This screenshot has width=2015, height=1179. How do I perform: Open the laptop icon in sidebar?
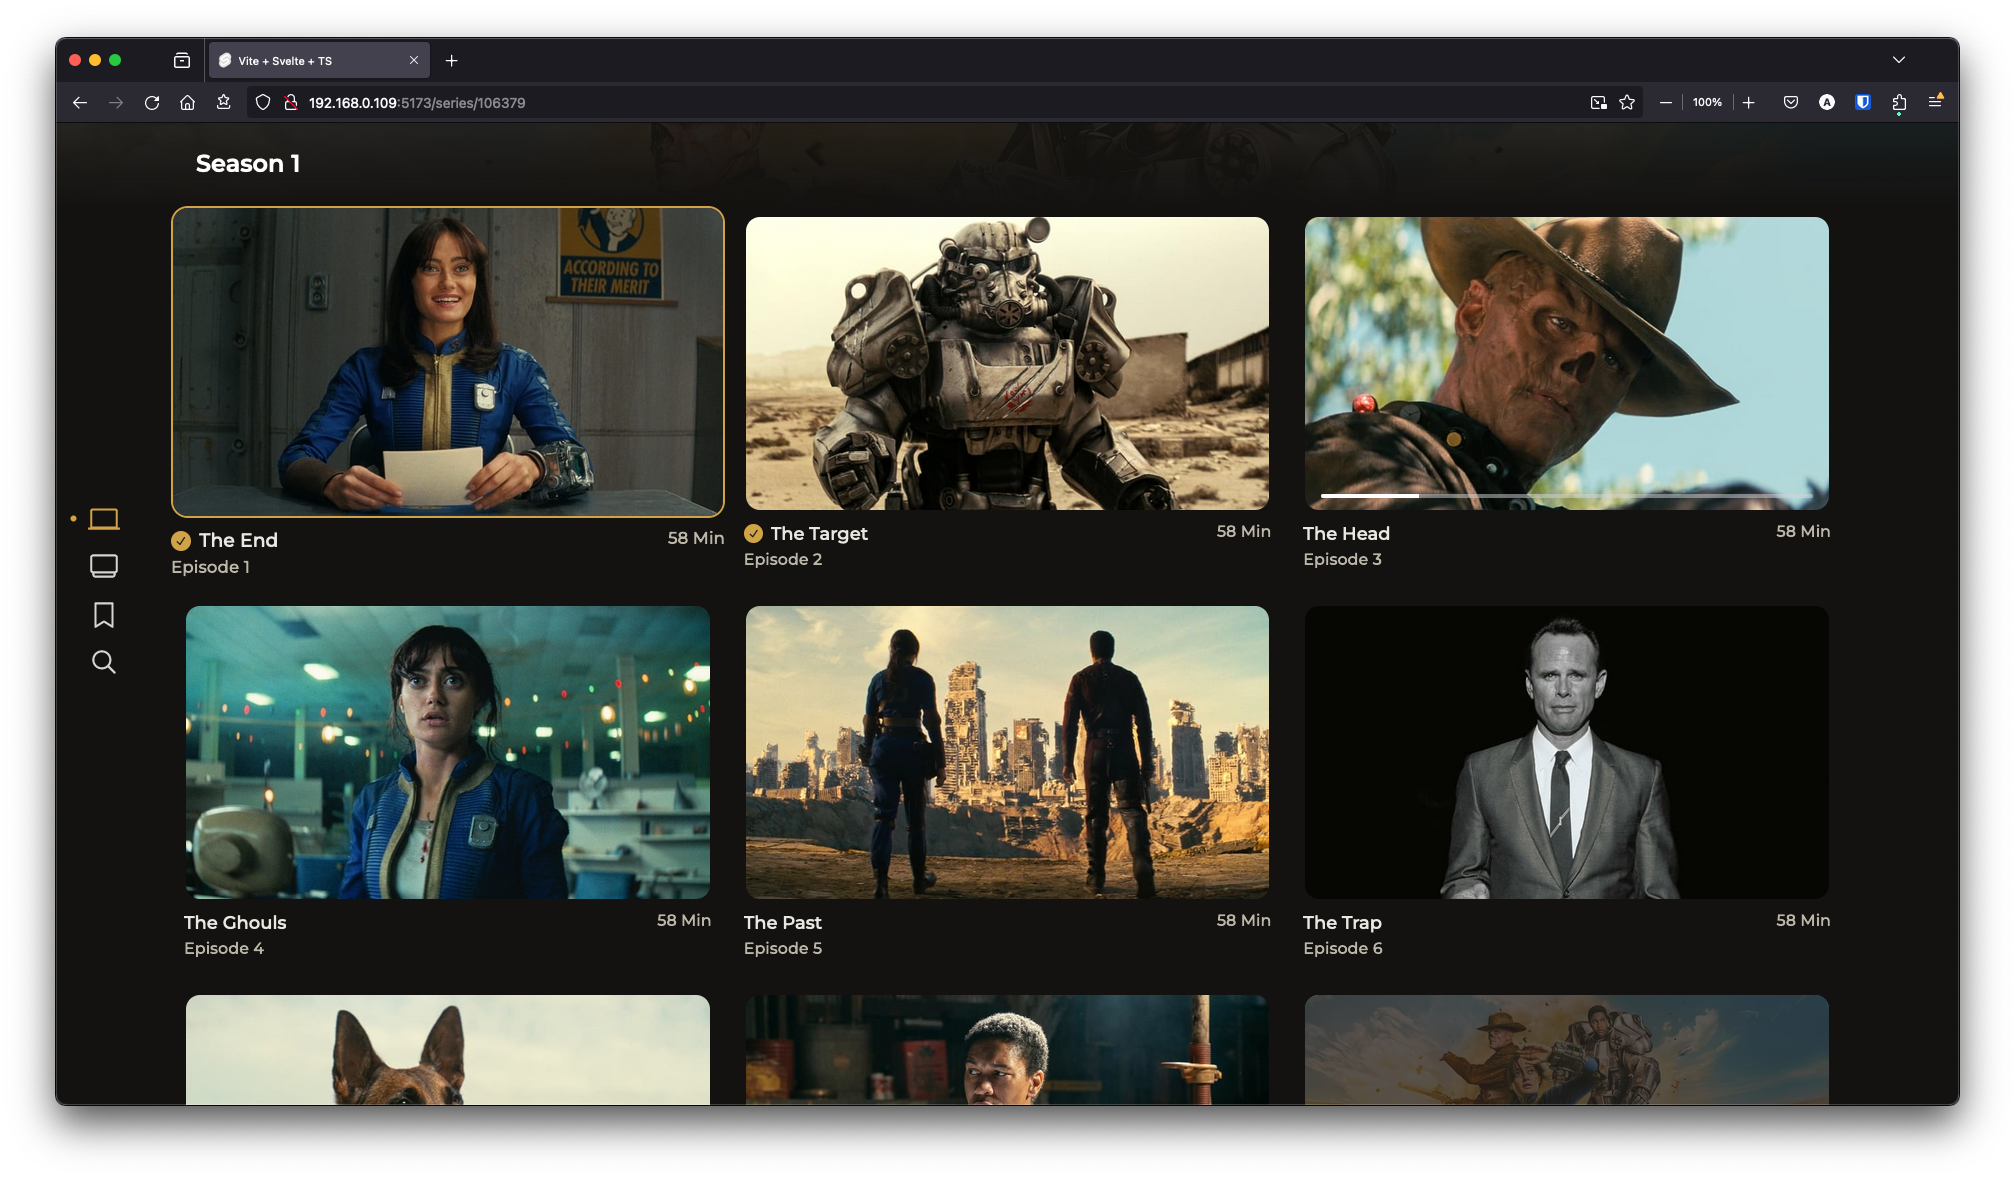pos(104,519)
